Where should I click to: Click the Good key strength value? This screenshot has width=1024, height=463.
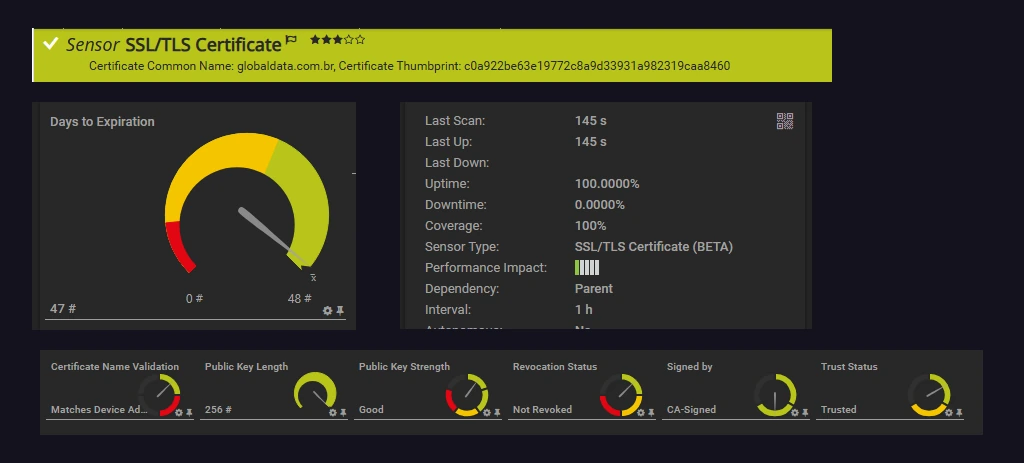pyautogui.click(x=371, y=409)
